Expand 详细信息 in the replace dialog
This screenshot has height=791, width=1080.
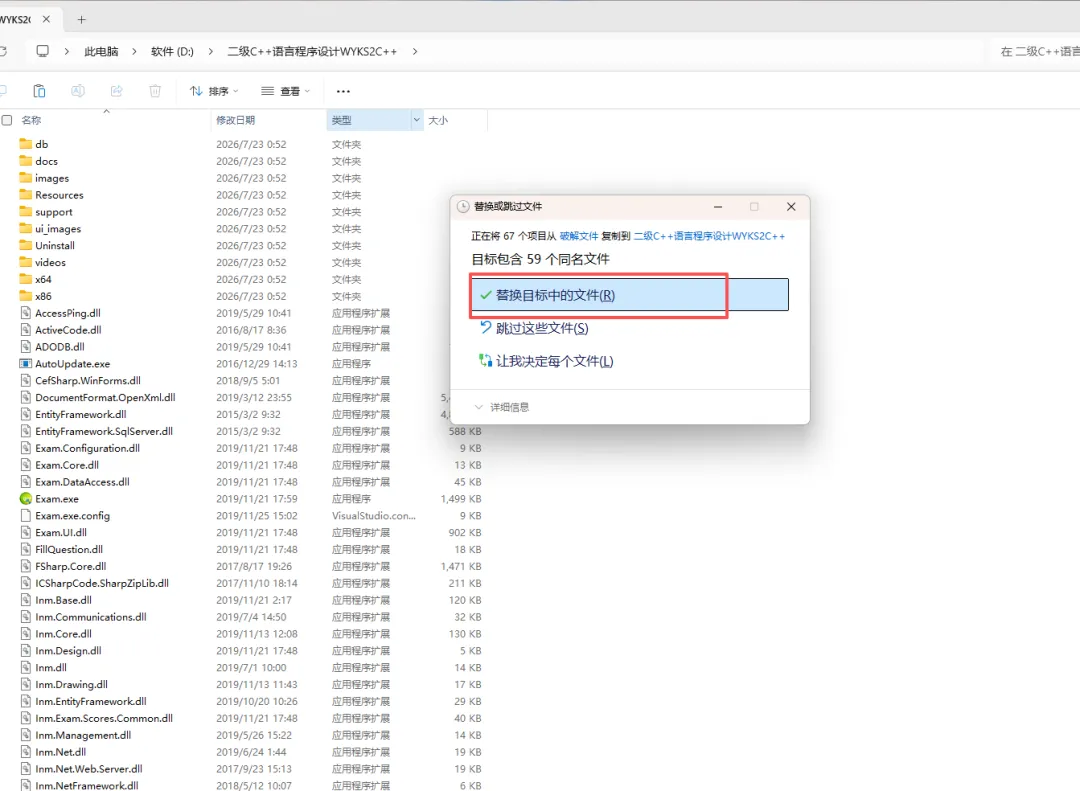click(x=501, y=407)
